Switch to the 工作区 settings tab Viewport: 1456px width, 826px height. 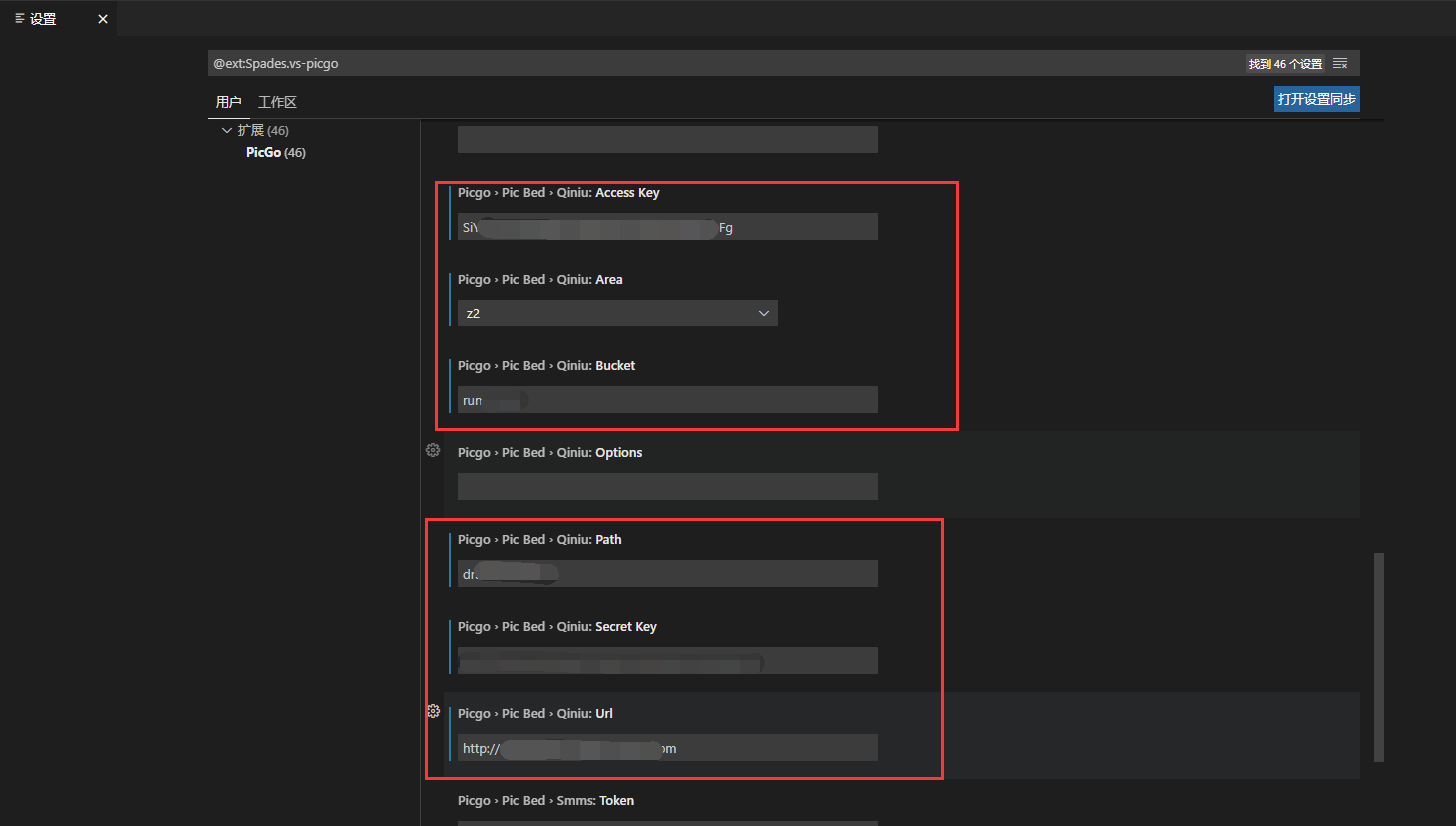pyautogui.click(x=277, y=102)
